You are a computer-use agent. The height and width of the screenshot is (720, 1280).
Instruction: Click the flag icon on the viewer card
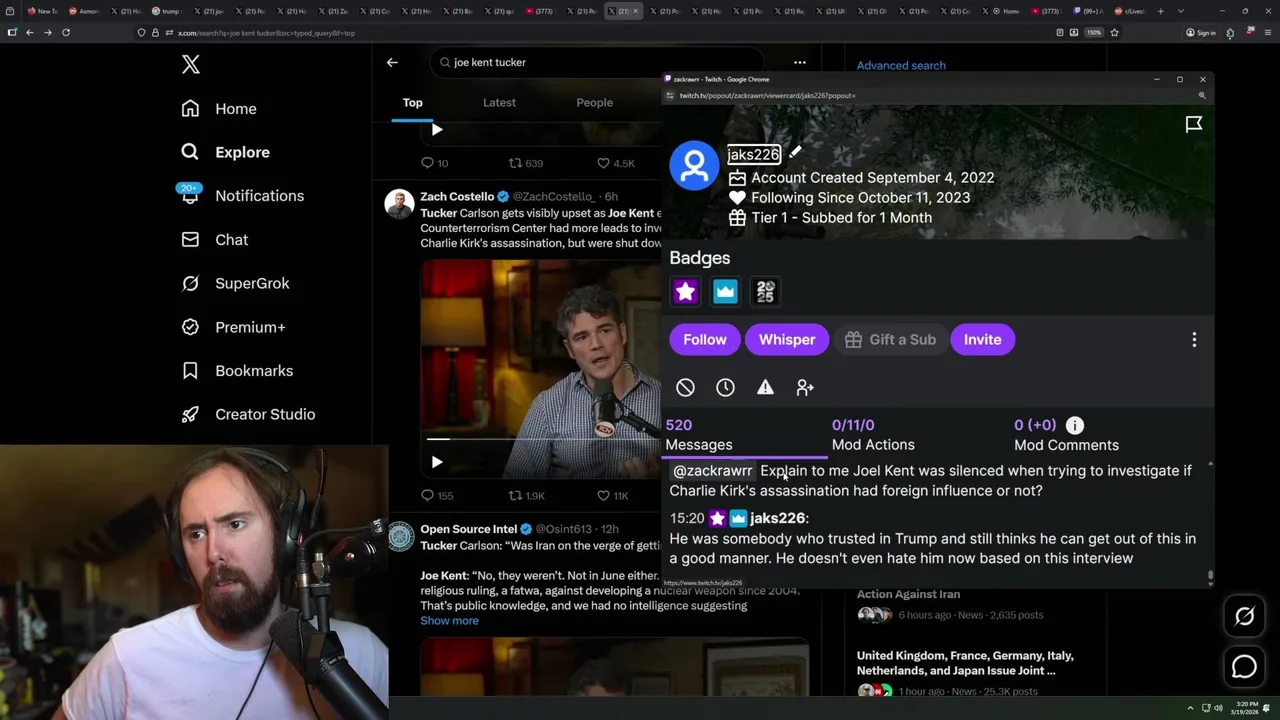pyautogui.click(x=1194, y=125)
